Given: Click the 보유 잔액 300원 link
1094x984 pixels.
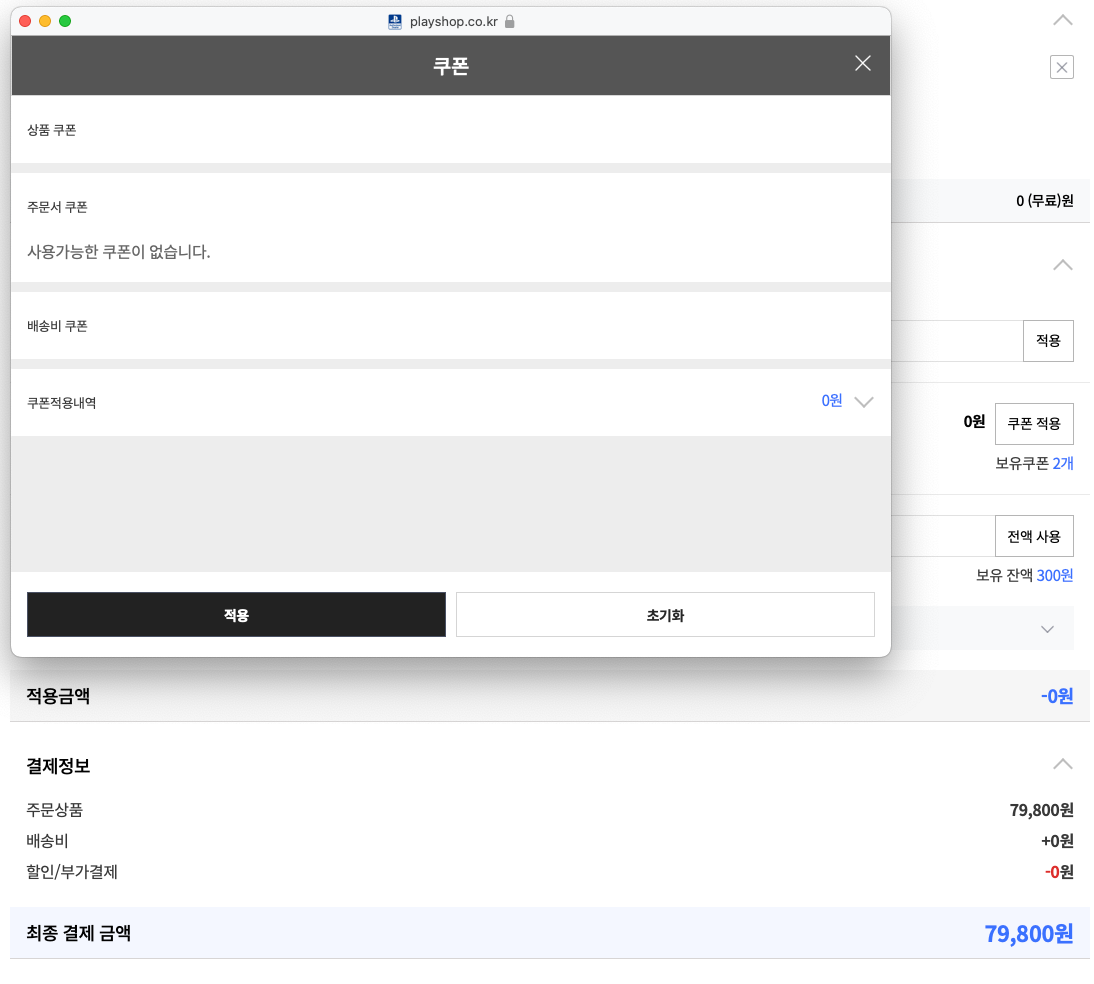Looking at the screenshot, I should [1054, 576].
